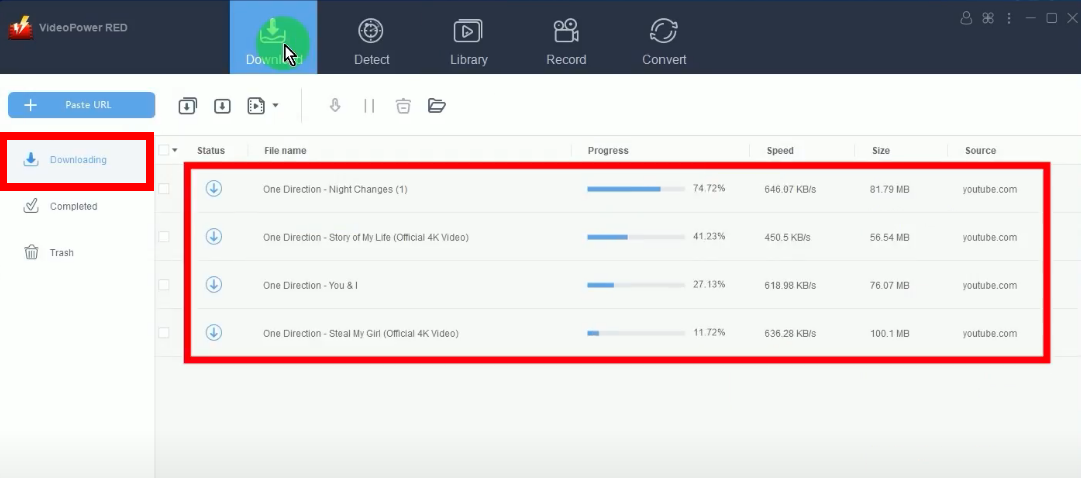Click youtube.com source in You & I row

point(990,286)
